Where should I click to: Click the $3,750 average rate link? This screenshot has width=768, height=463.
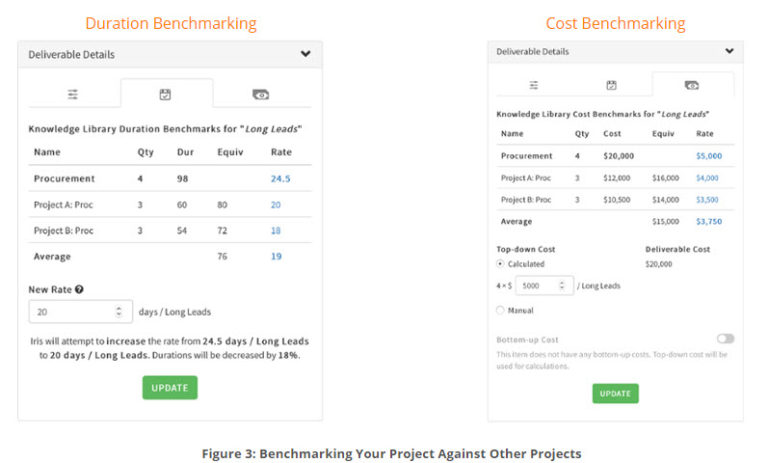707,221
